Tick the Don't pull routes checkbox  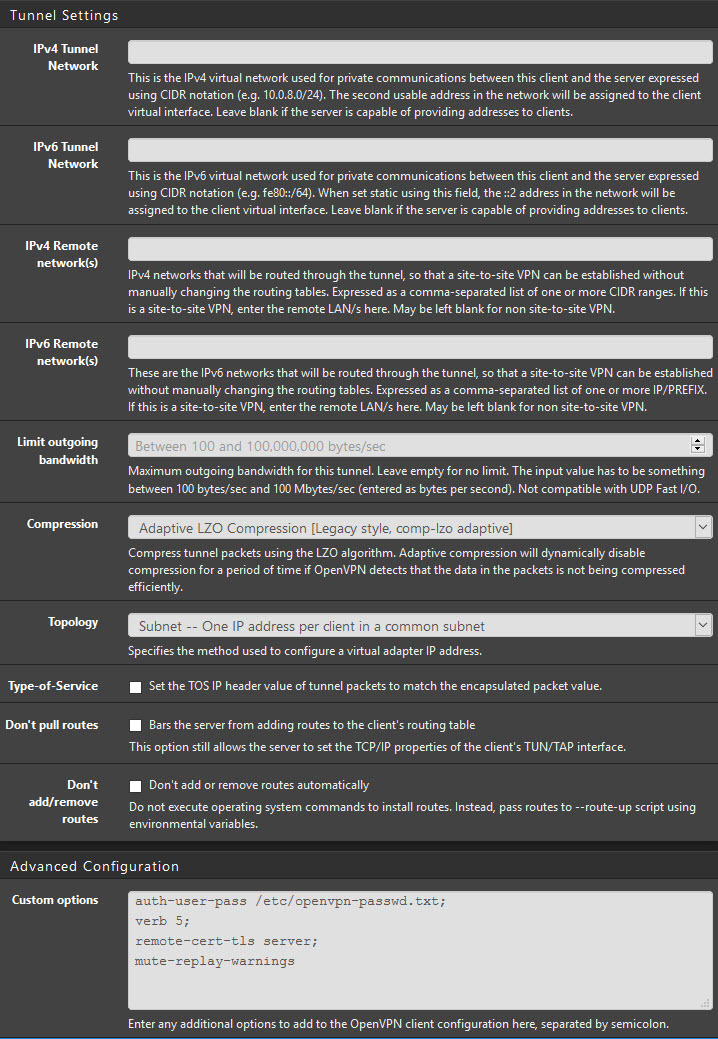point(136,726)
